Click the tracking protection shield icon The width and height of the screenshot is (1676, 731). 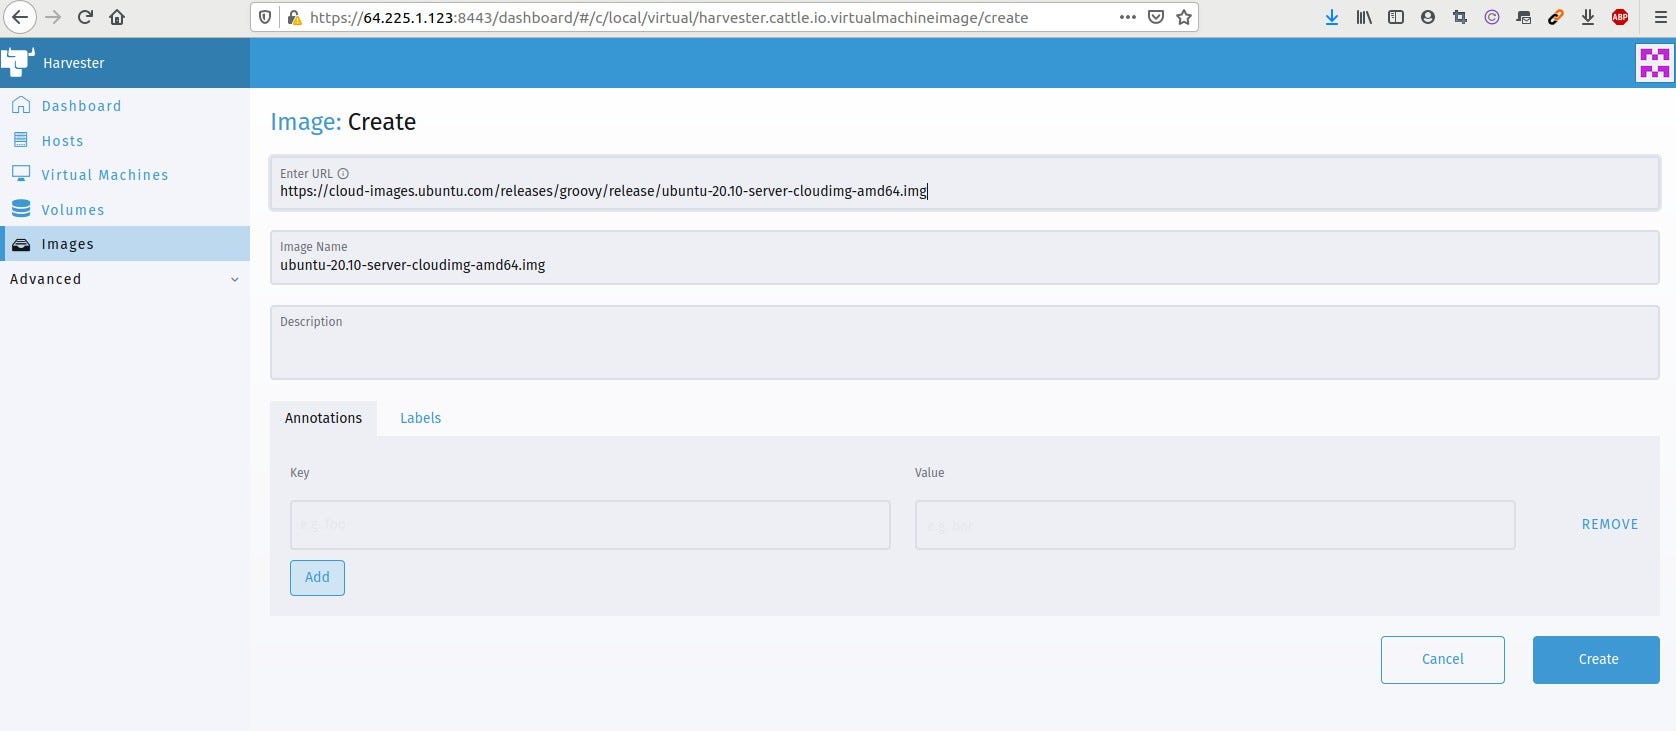tap(265, 17)
